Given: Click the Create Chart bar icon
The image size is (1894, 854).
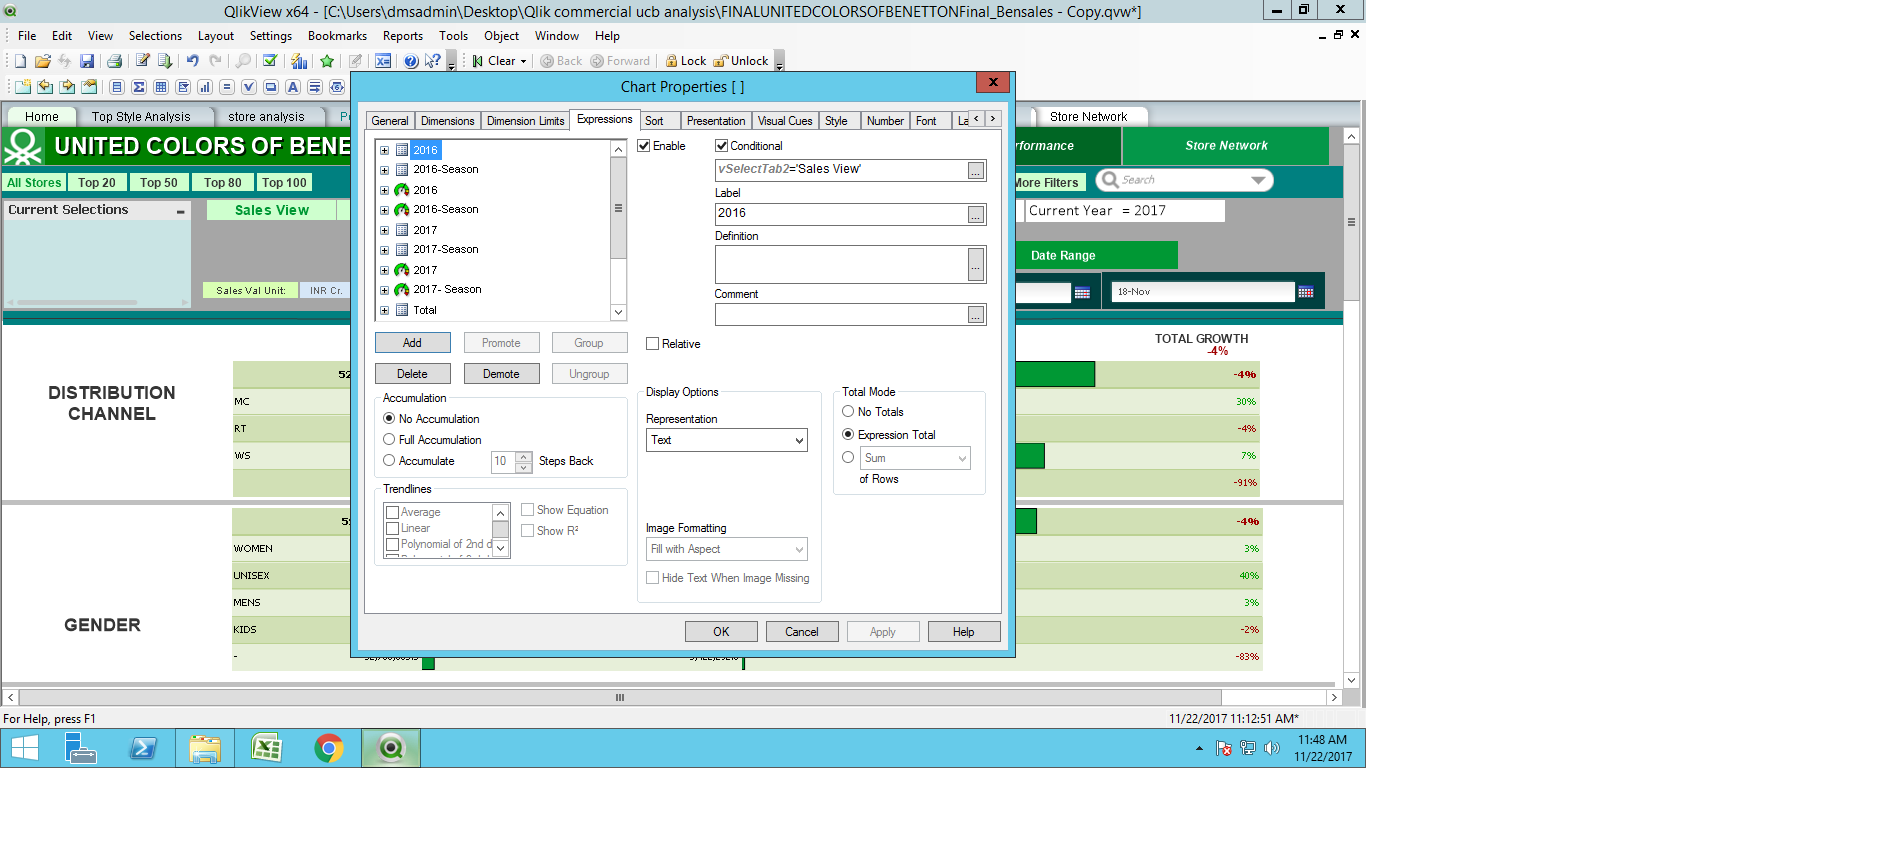Looking at the screenshot, I should tap(205, 87).
